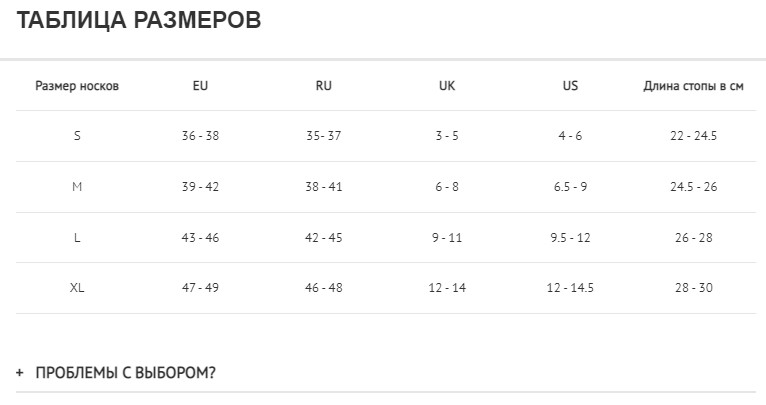Image resolution: width=766 pixels, height=405 pixels.
Task: Click the US column header
Action: click(570, 86)
